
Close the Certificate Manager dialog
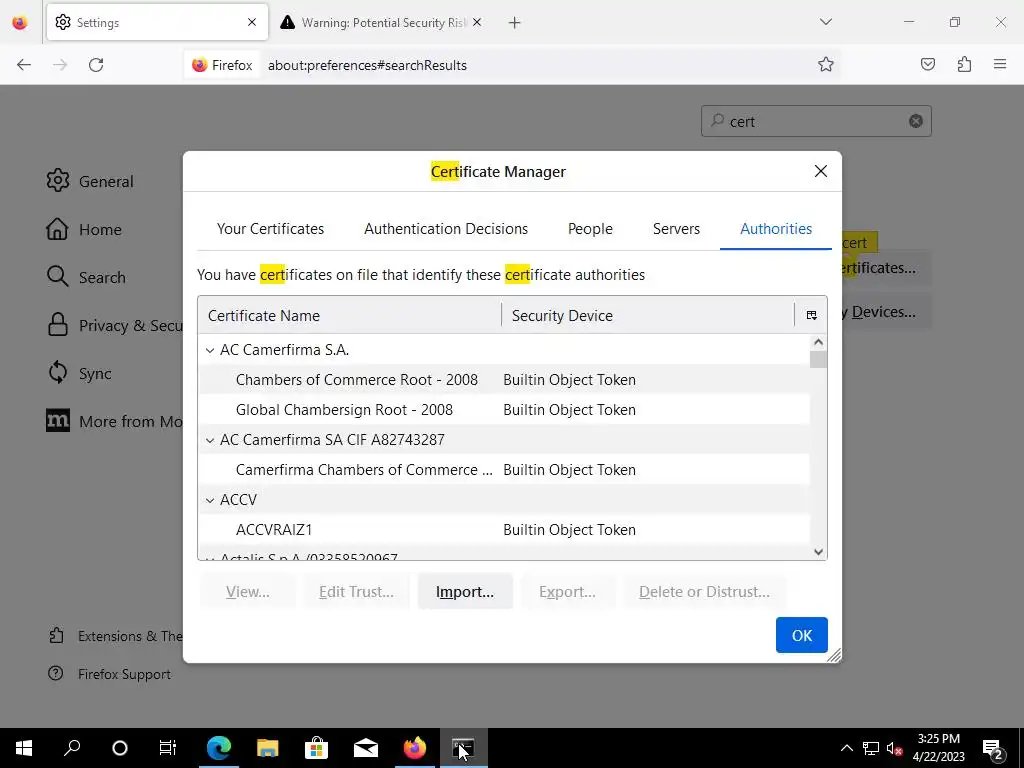coord(821,171)
